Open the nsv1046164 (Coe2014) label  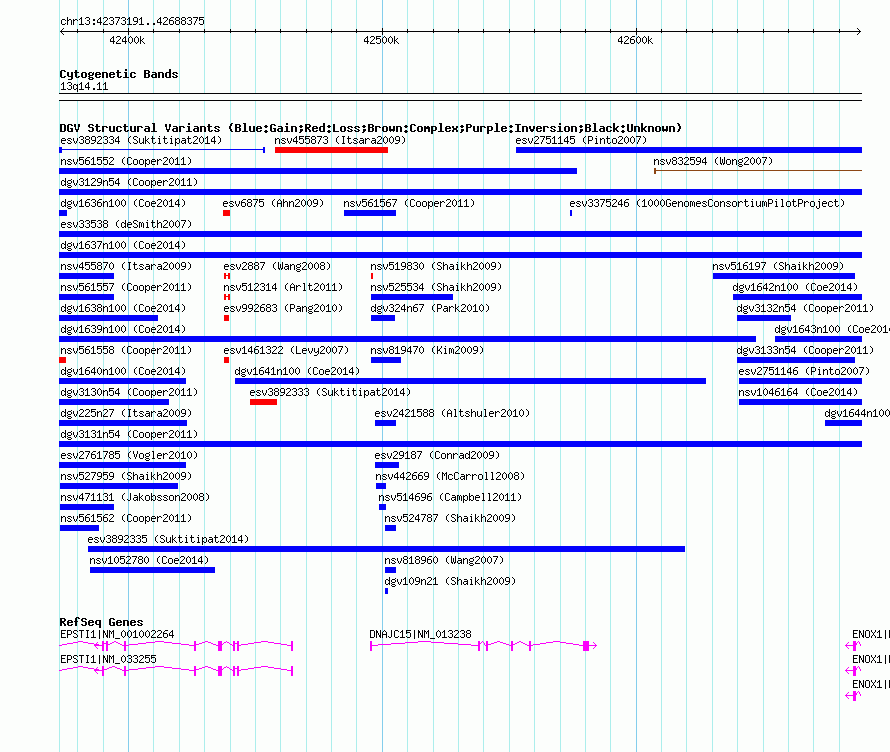(797, 392)
